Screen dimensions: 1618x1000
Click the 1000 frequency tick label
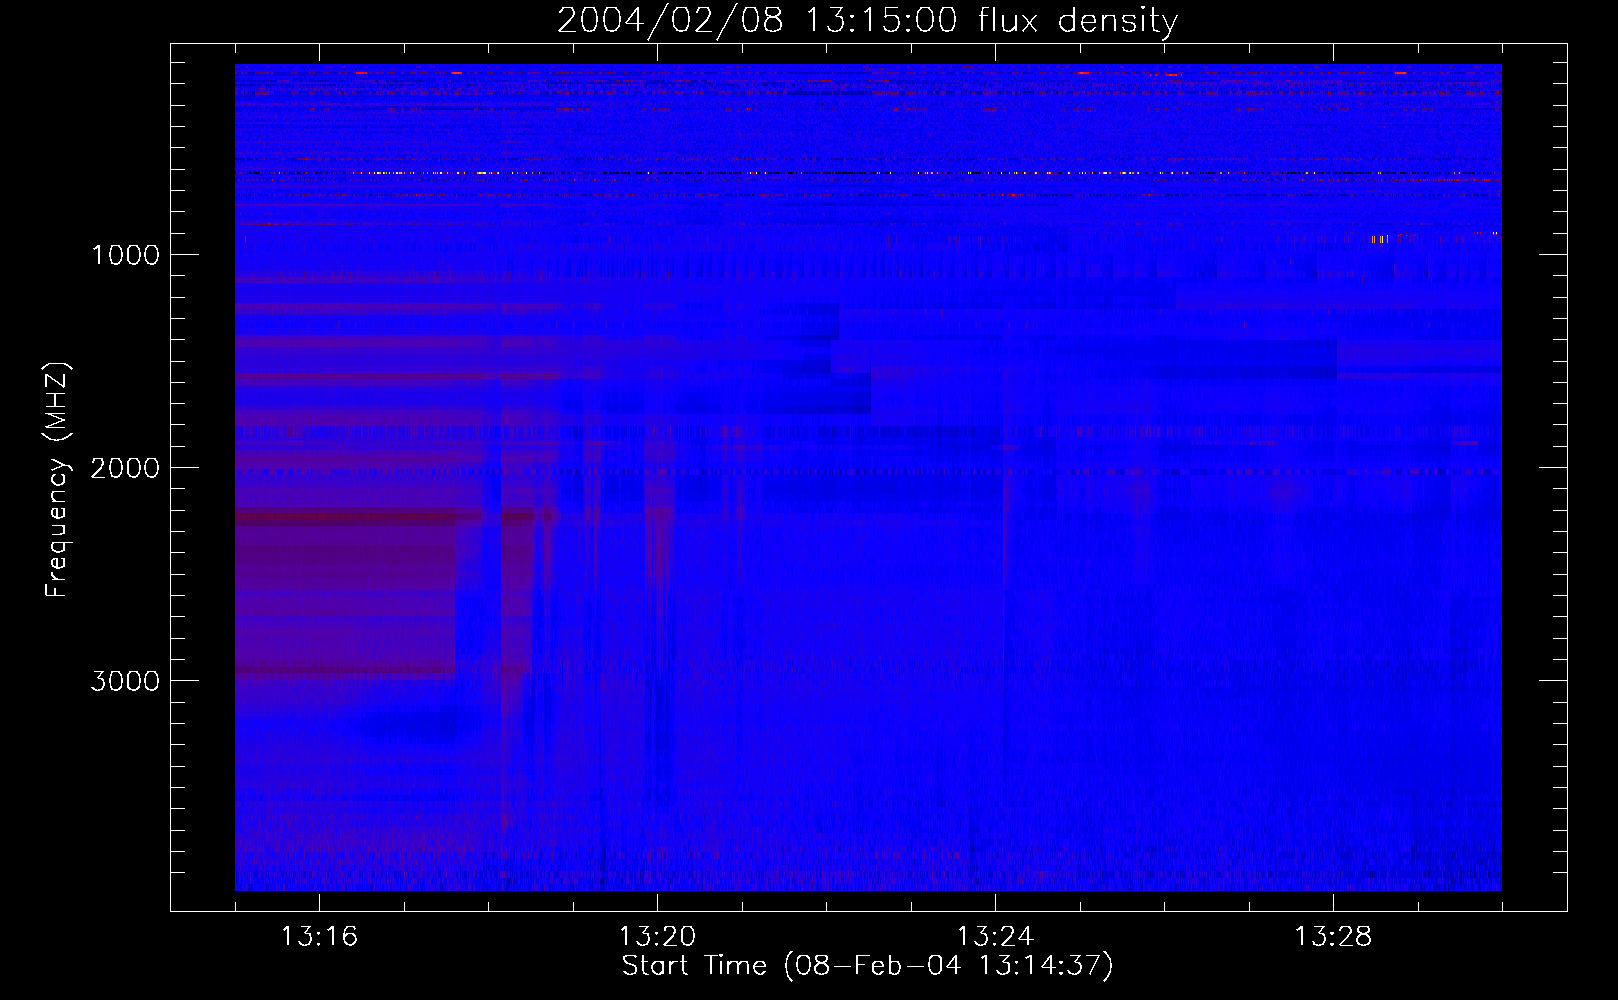tap(125, 255)
